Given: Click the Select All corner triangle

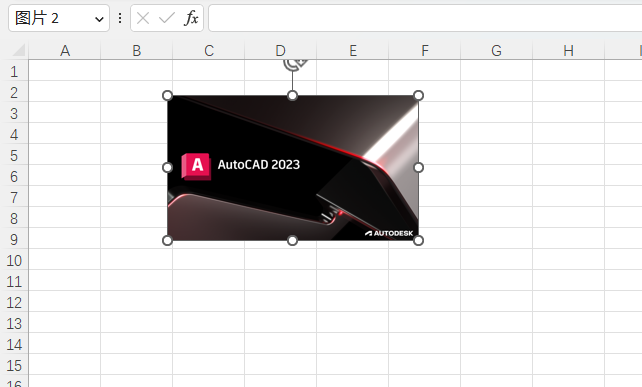Looking at the screenshot, I should click(x=19, y=50).
